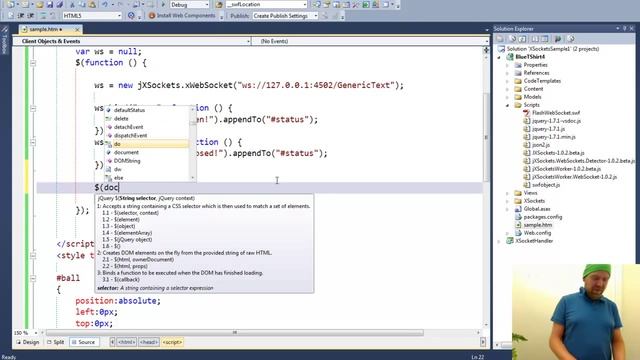Click the first Solution Explorer toolbar icon
Image resolution: width=640 pixels, height=360 pixels.
coord(500,39)
